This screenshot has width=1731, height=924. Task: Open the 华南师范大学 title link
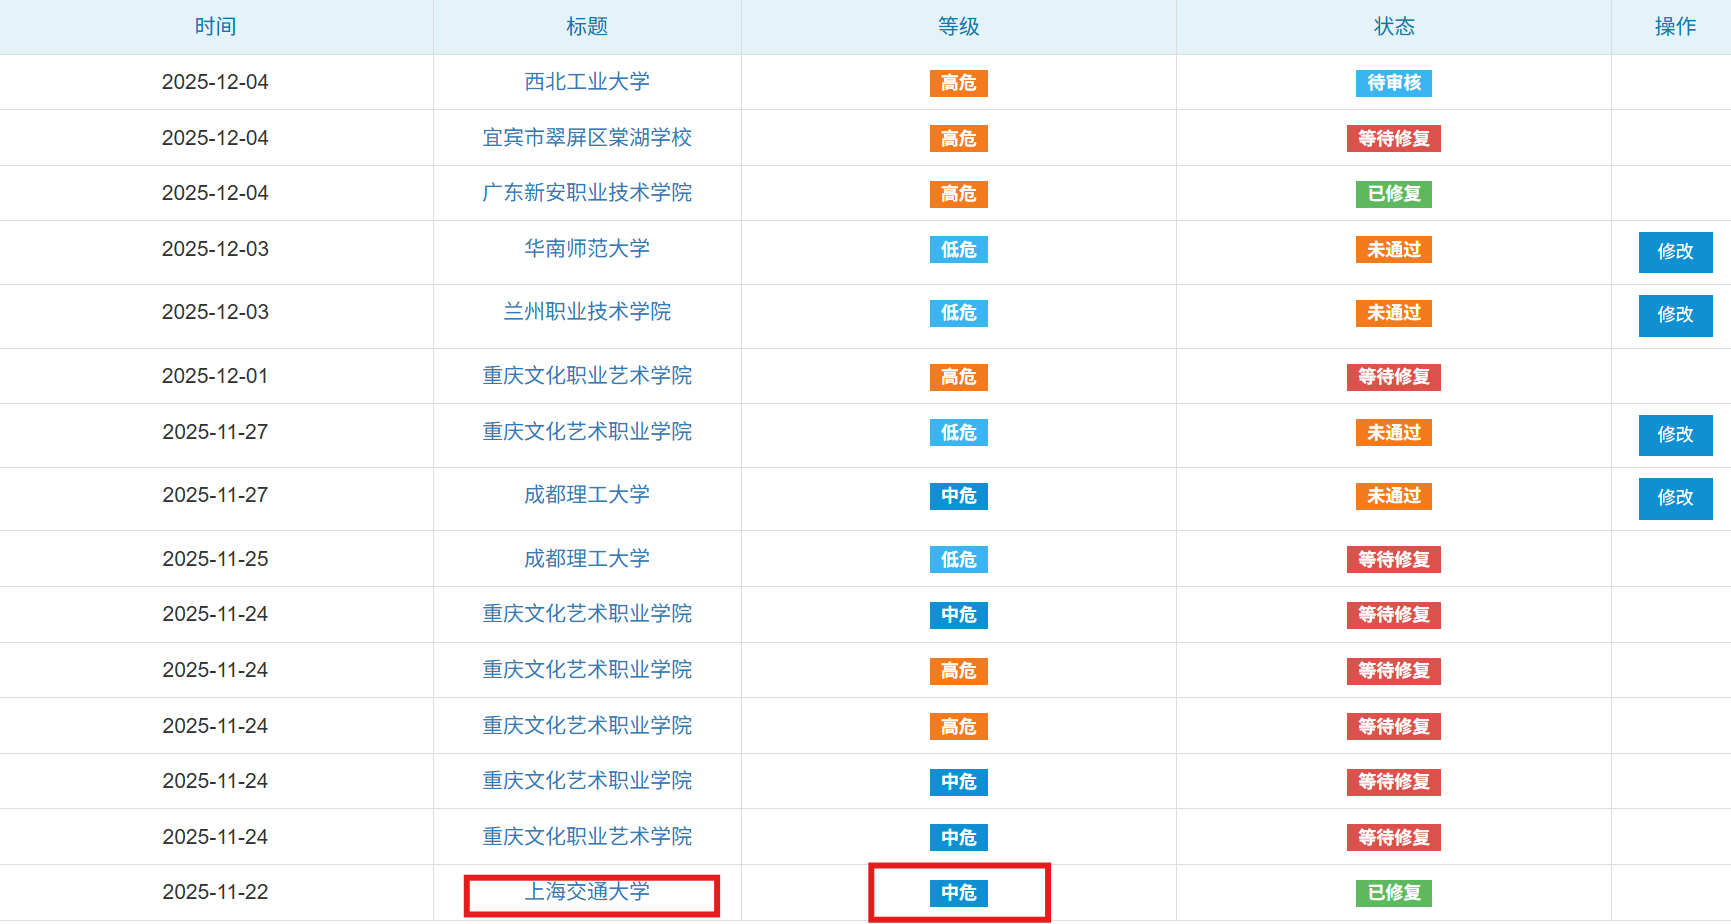(587, 249)
